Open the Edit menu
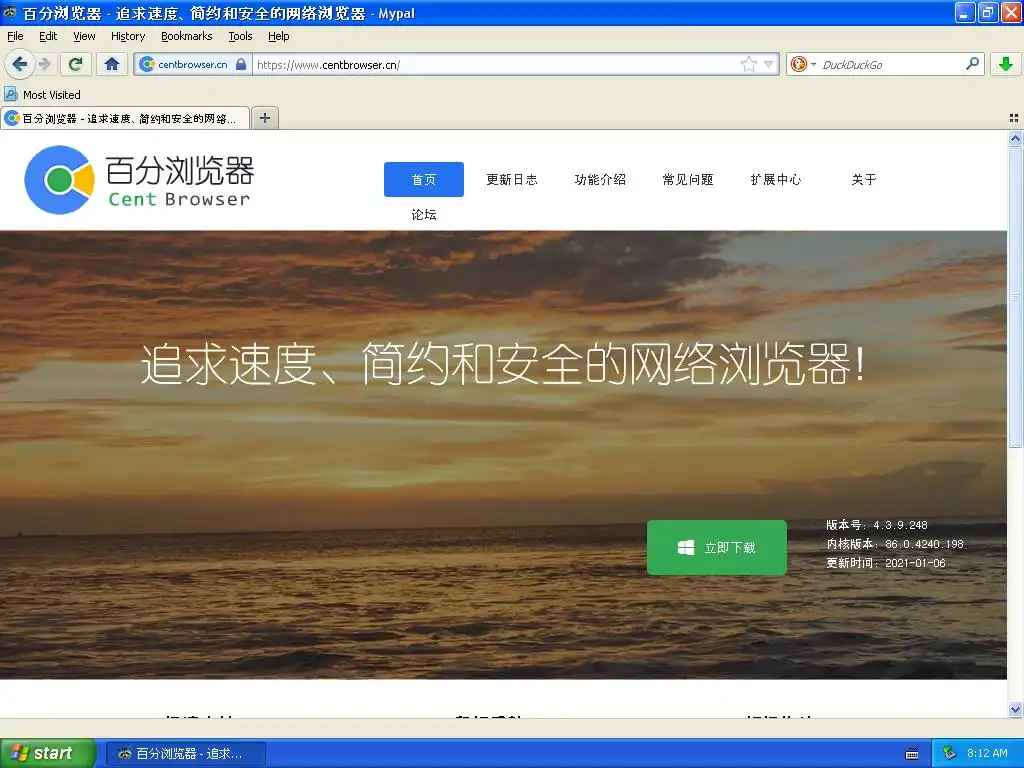 [48, 36]
